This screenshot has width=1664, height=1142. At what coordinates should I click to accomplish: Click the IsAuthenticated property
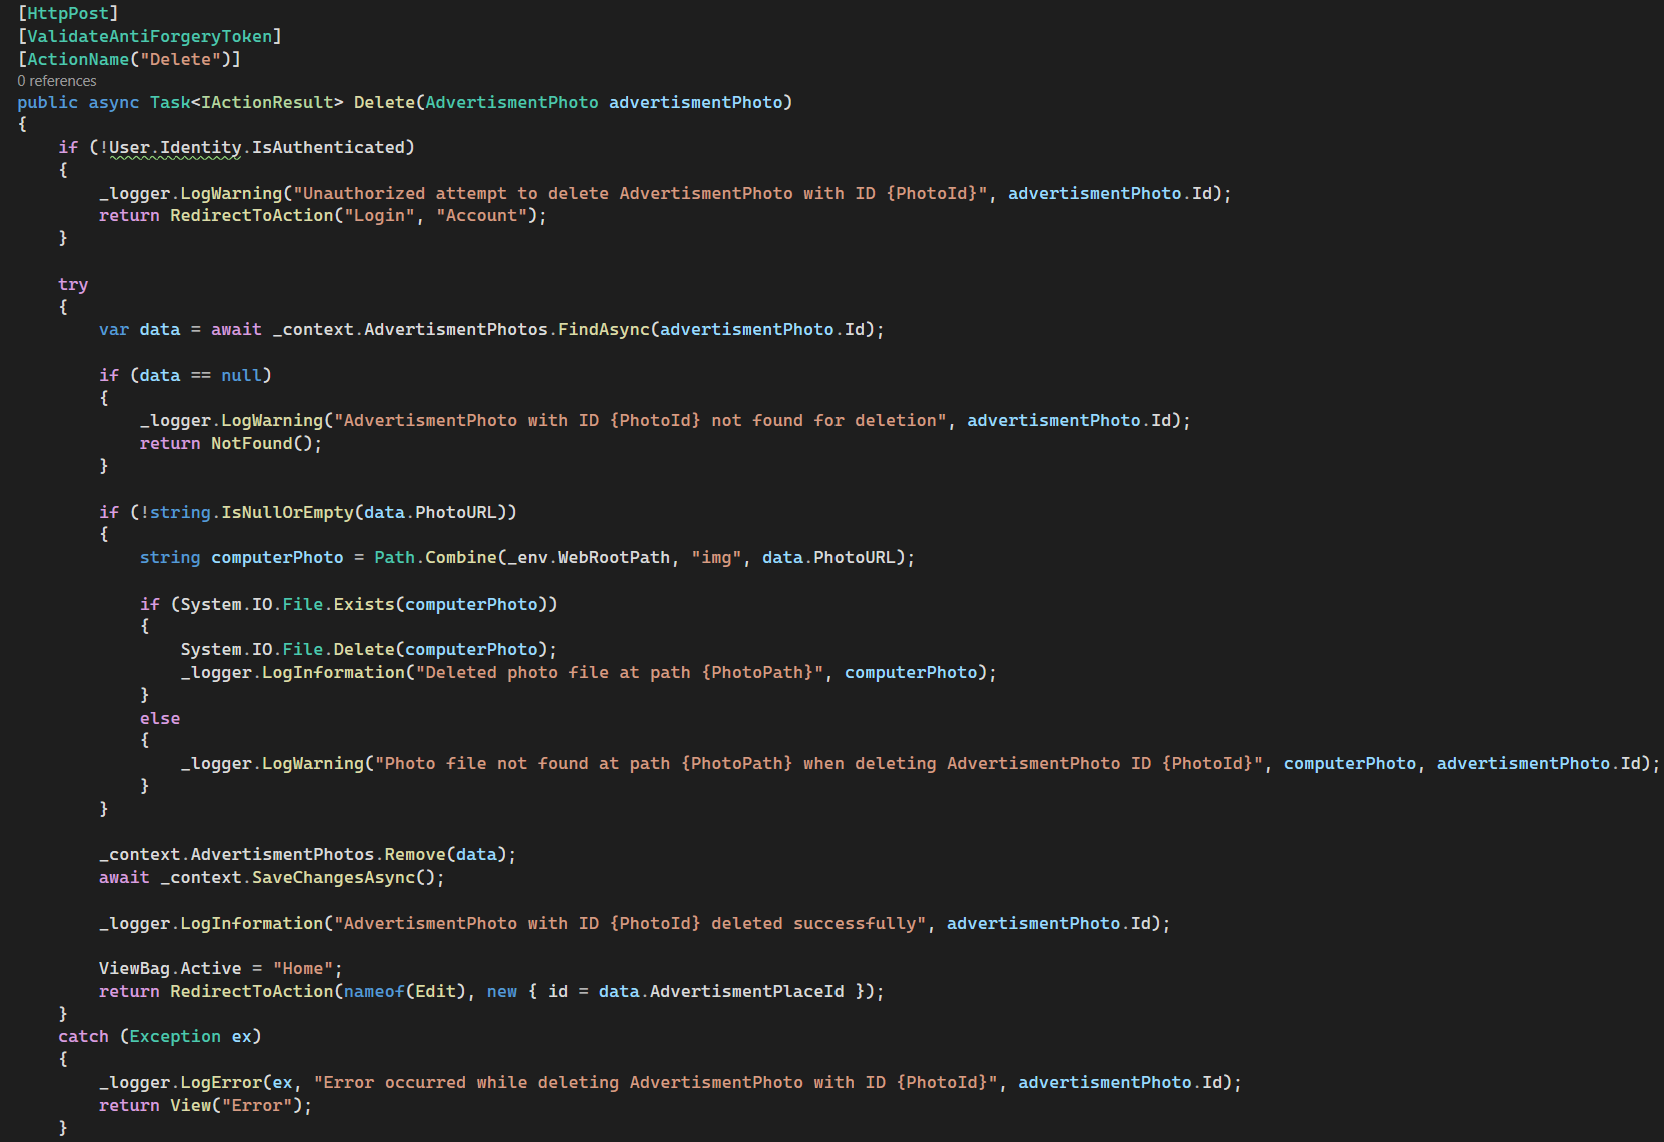click(x=328, y=147)
